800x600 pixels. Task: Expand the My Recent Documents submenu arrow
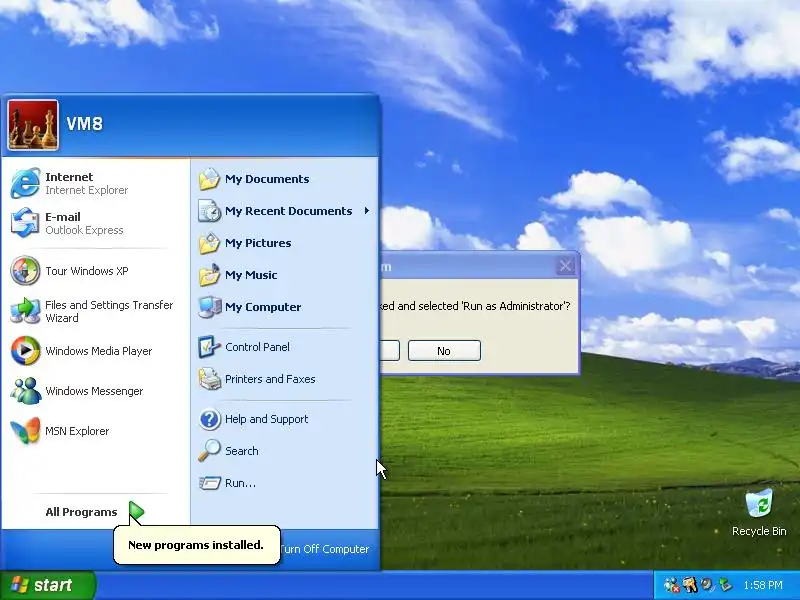coord(366,211)
